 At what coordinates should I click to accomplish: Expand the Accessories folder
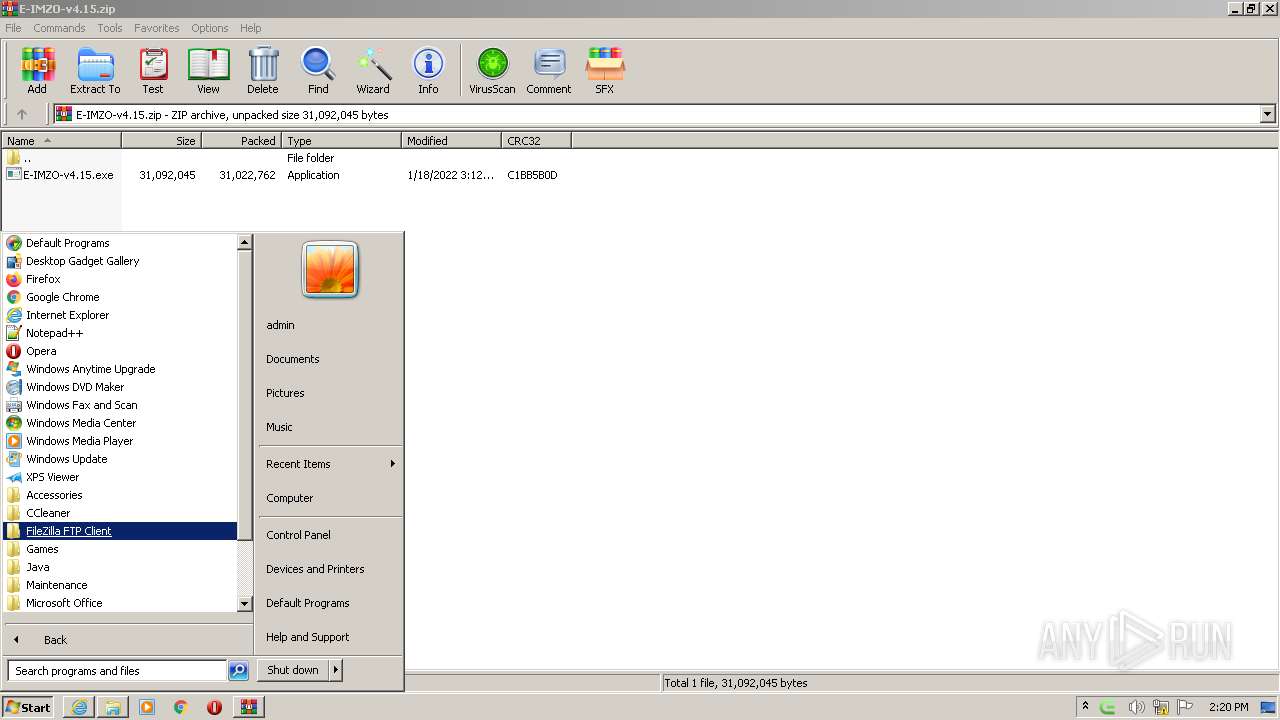120,495
